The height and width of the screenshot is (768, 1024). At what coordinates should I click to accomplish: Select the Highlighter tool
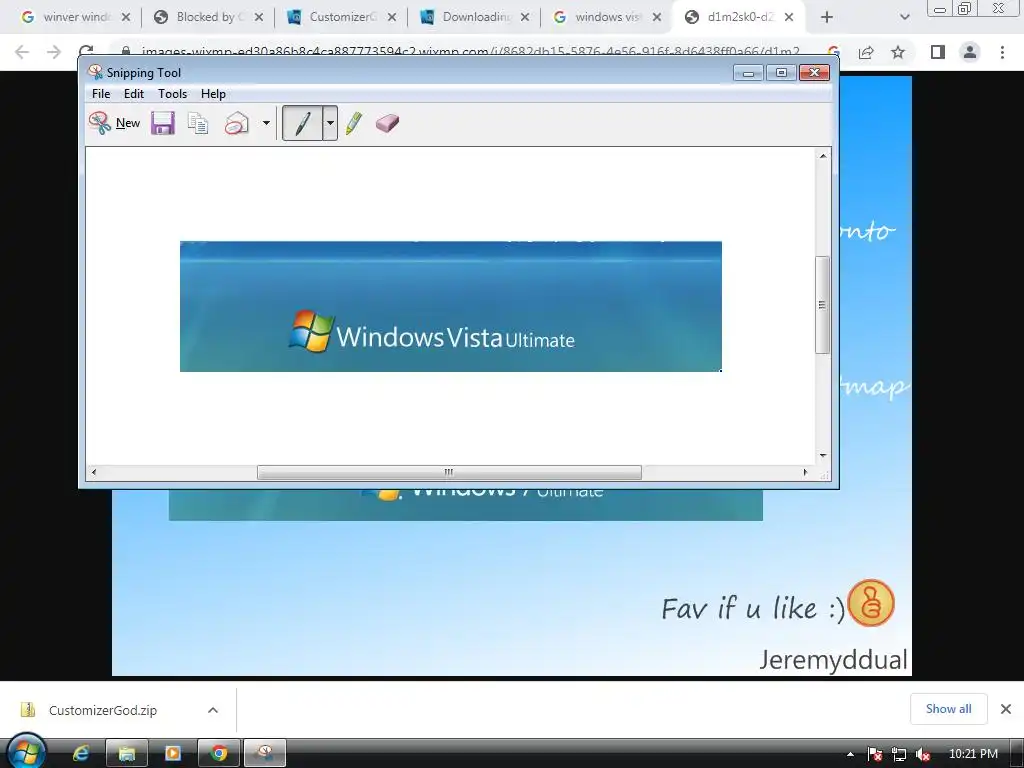coord(354,123)
